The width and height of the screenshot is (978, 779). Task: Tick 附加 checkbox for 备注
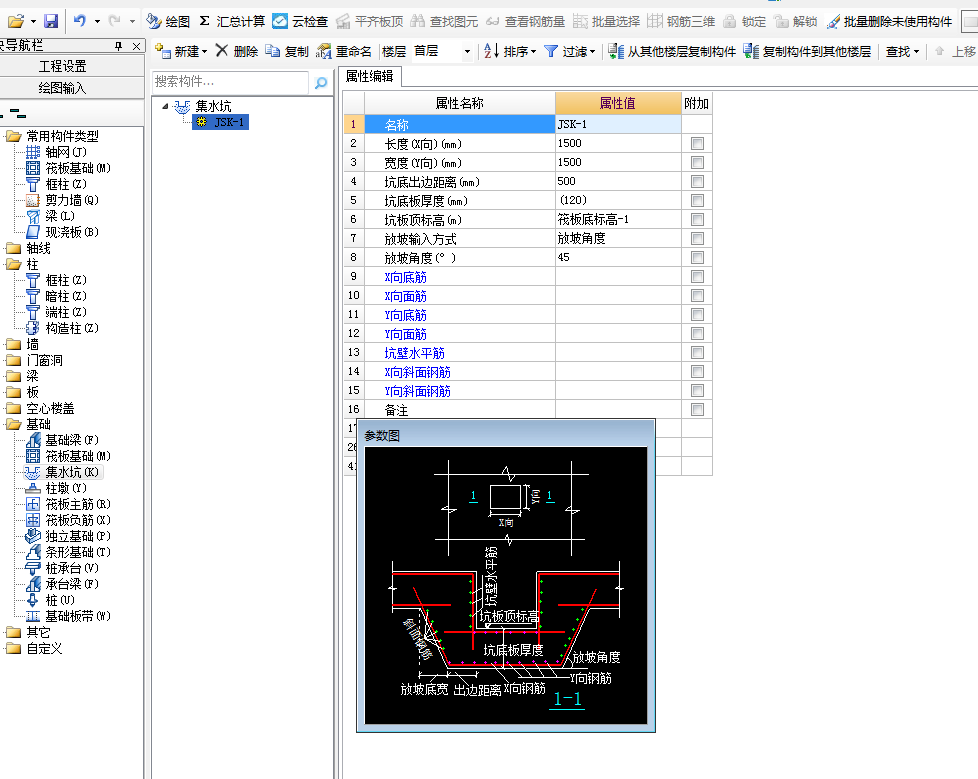(x=697, y=410)
